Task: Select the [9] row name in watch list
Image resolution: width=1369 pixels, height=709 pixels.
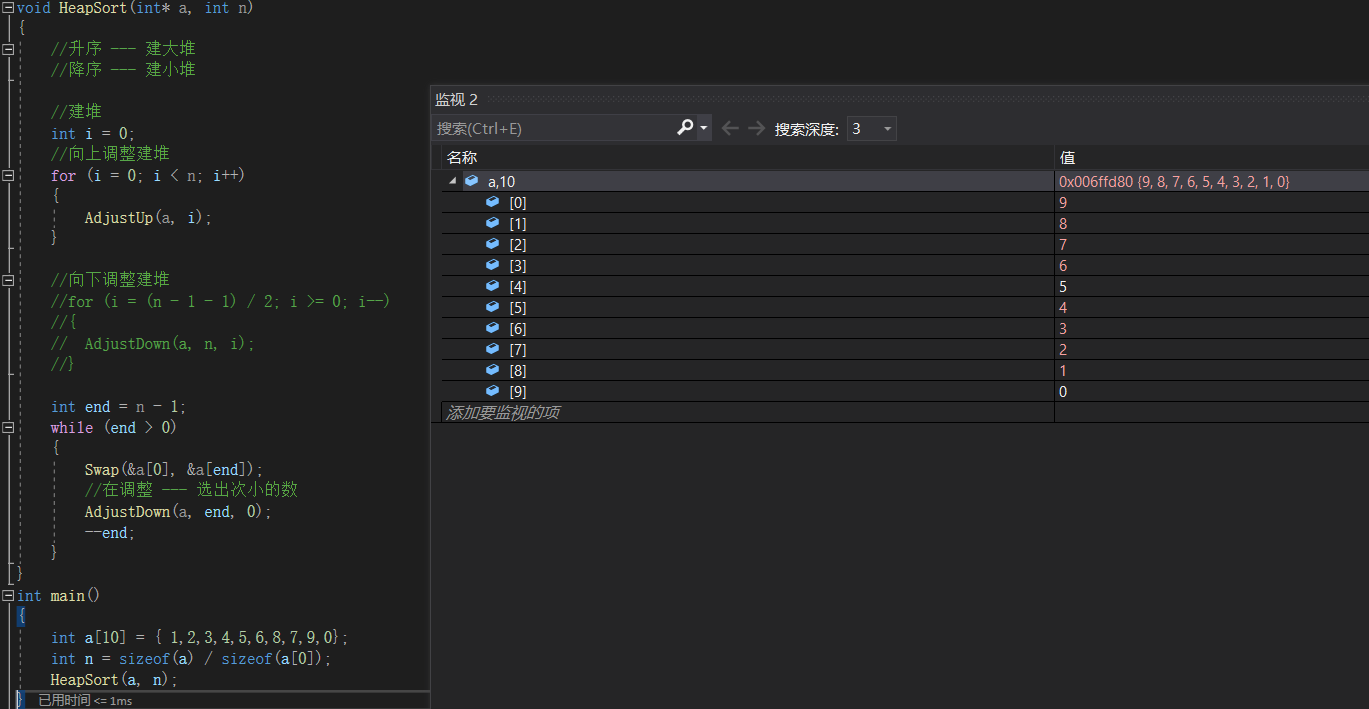Action: pos(517,392)
